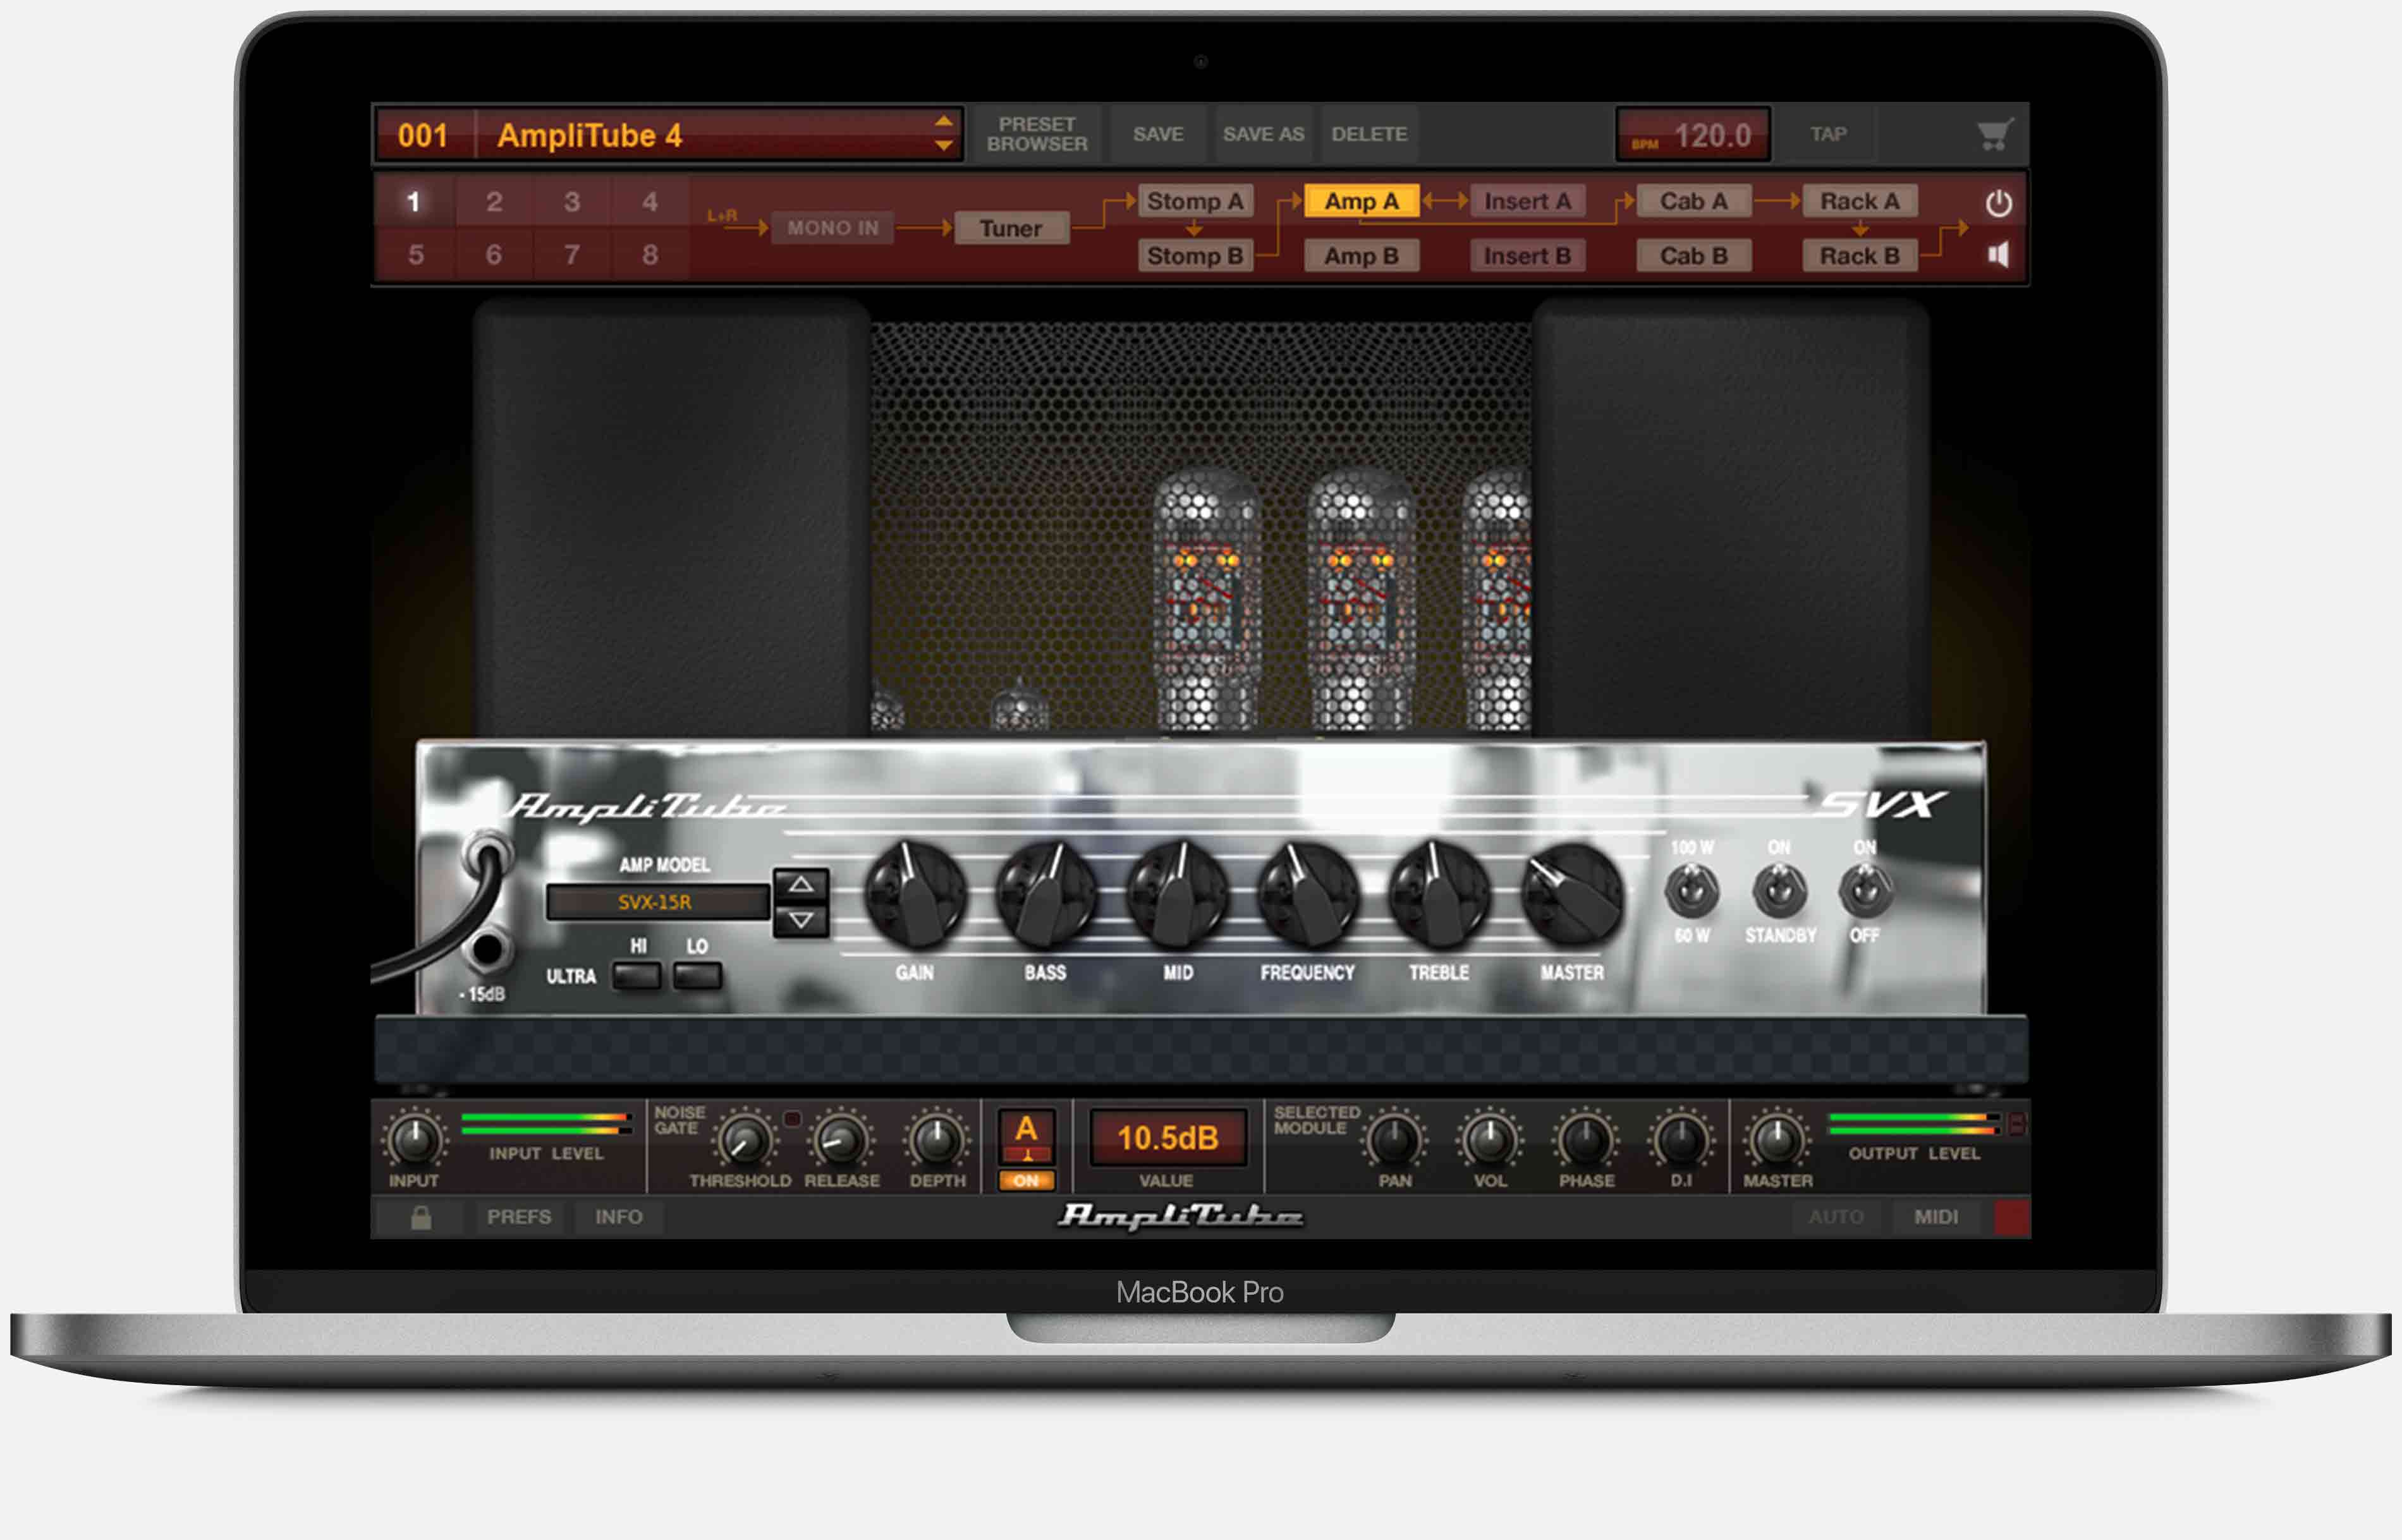Screen dimensions: 2402x1540
Task: Click the SAVE AS button
Action: coord(1263,134)
